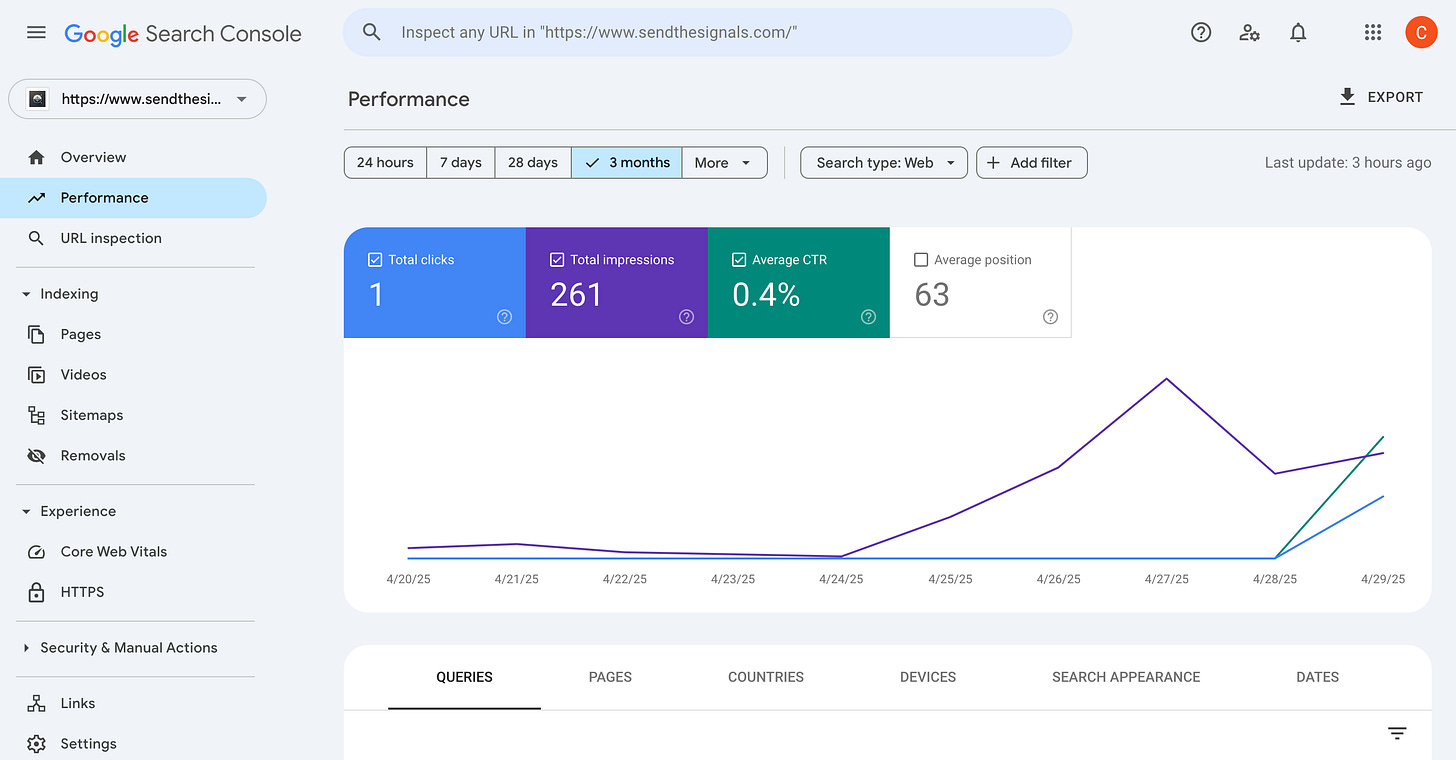Click the Google Search Console logo
This screenshot has height=760, width=1456.
pyautogui.click(x=183, y=33)
